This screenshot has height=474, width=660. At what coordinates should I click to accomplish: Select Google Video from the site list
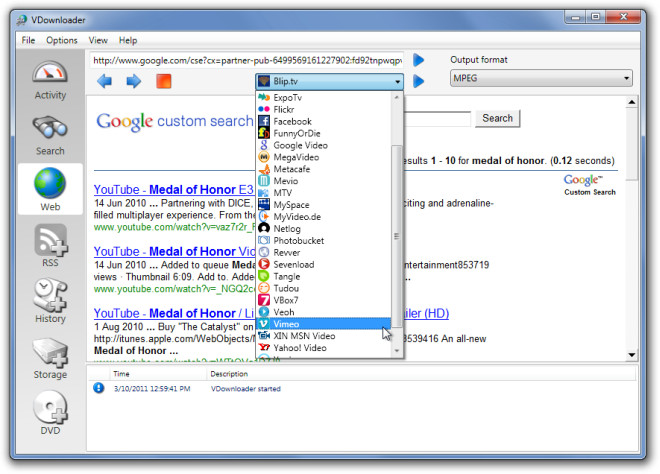click(x=324, y=145)
